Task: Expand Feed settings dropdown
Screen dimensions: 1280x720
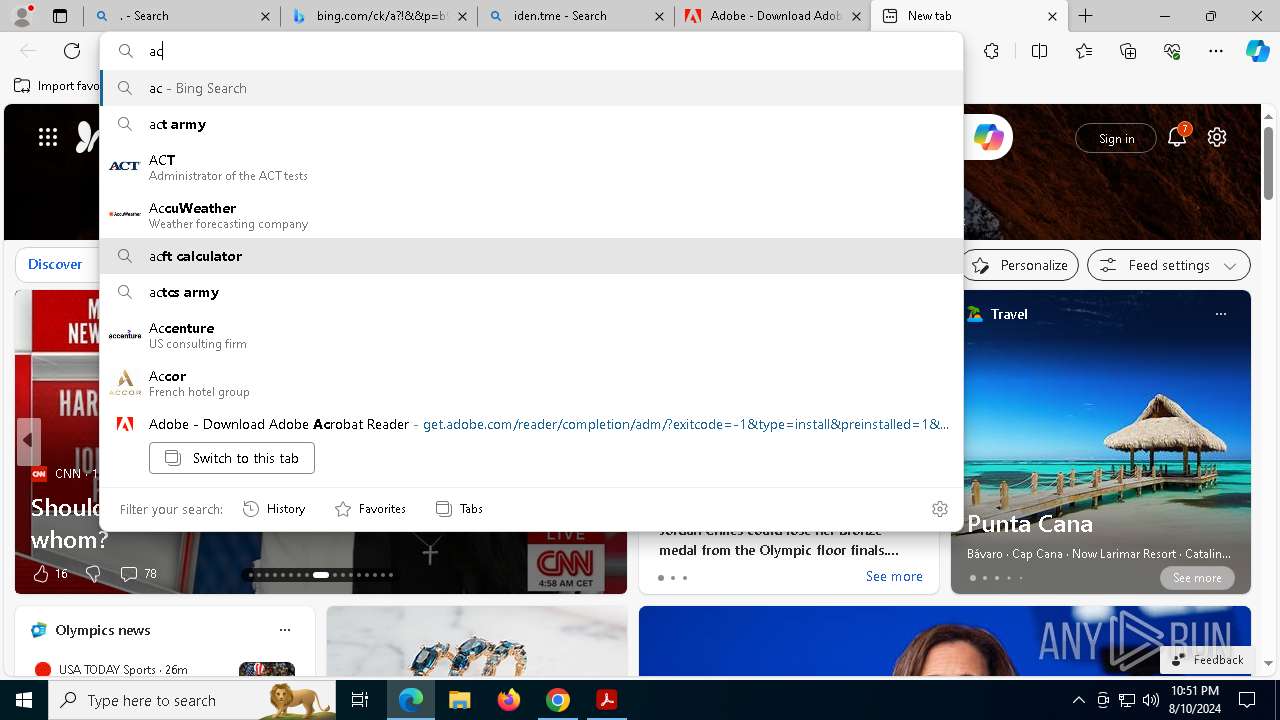Action: tap(1168, 265)
